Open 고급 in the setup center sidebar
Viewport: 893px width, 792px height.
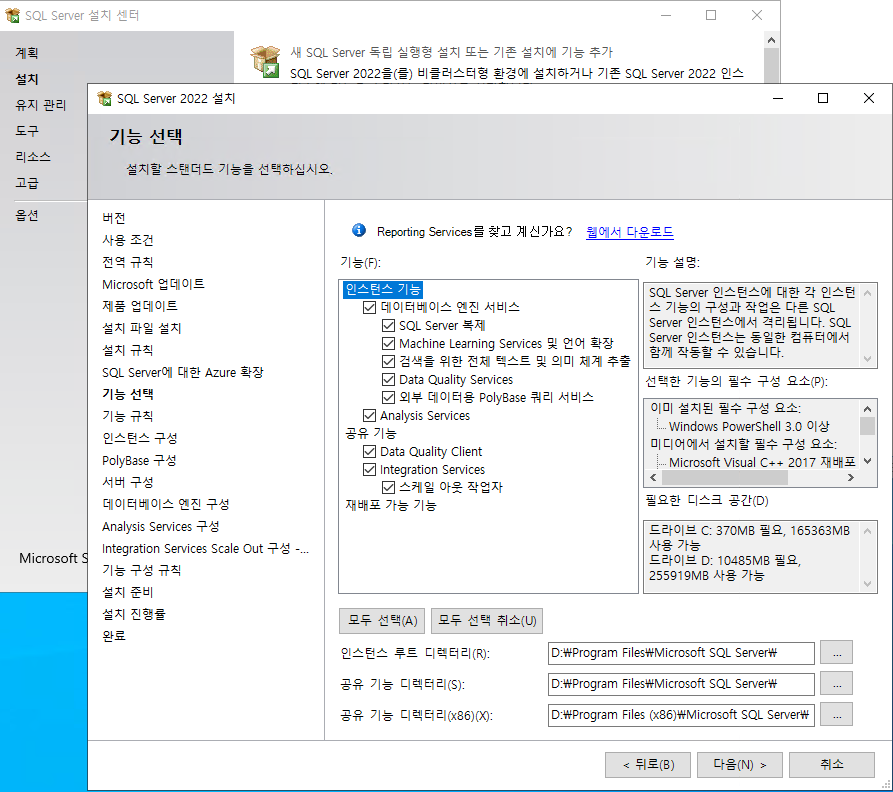click(27, 183)
